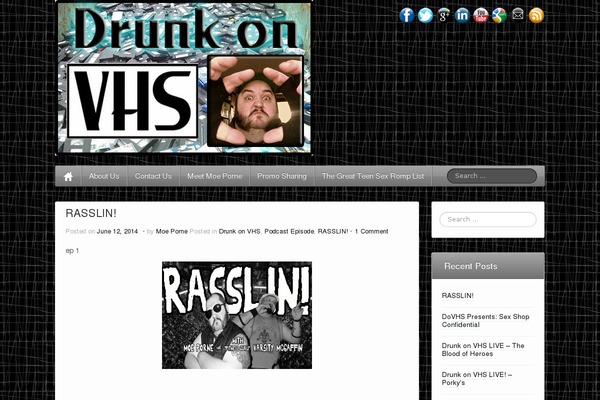Viewport: 600px width, 400px height.
Task: Focus the sidebar search field
Action: point(488,219)
